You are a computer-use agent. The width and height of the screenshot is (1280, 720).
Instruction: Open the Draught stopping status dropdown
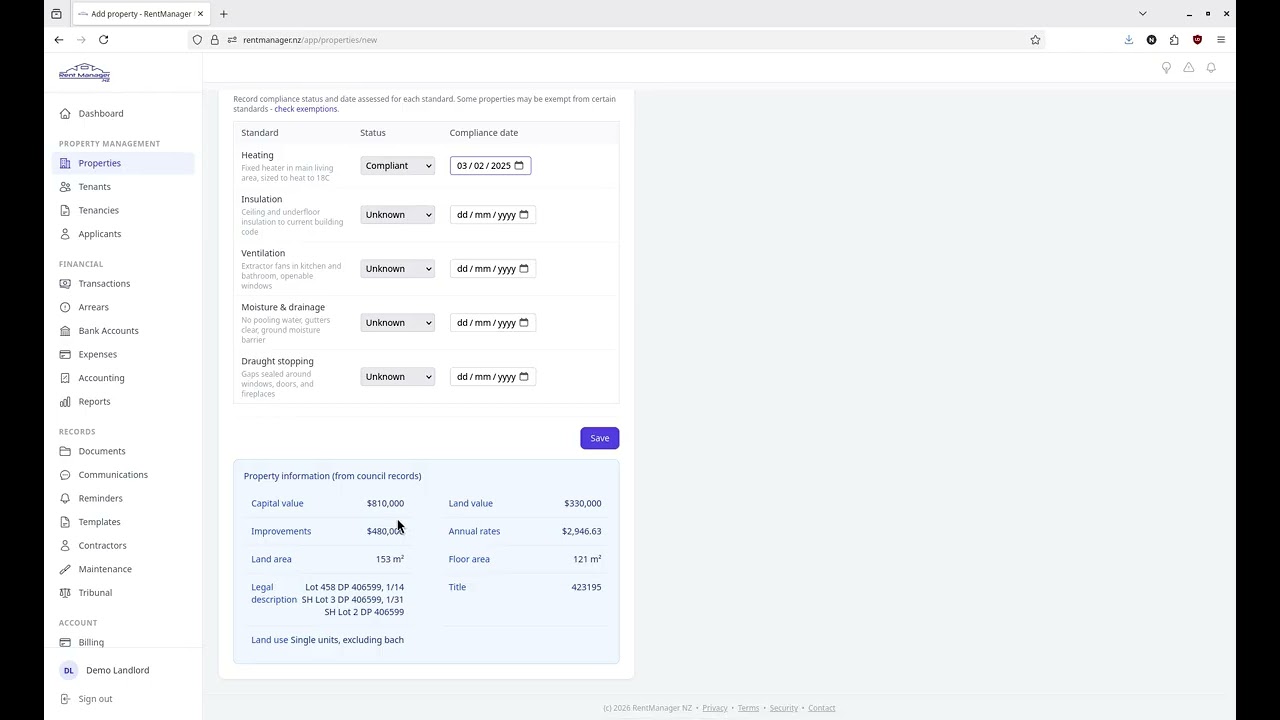pos(397,377)
